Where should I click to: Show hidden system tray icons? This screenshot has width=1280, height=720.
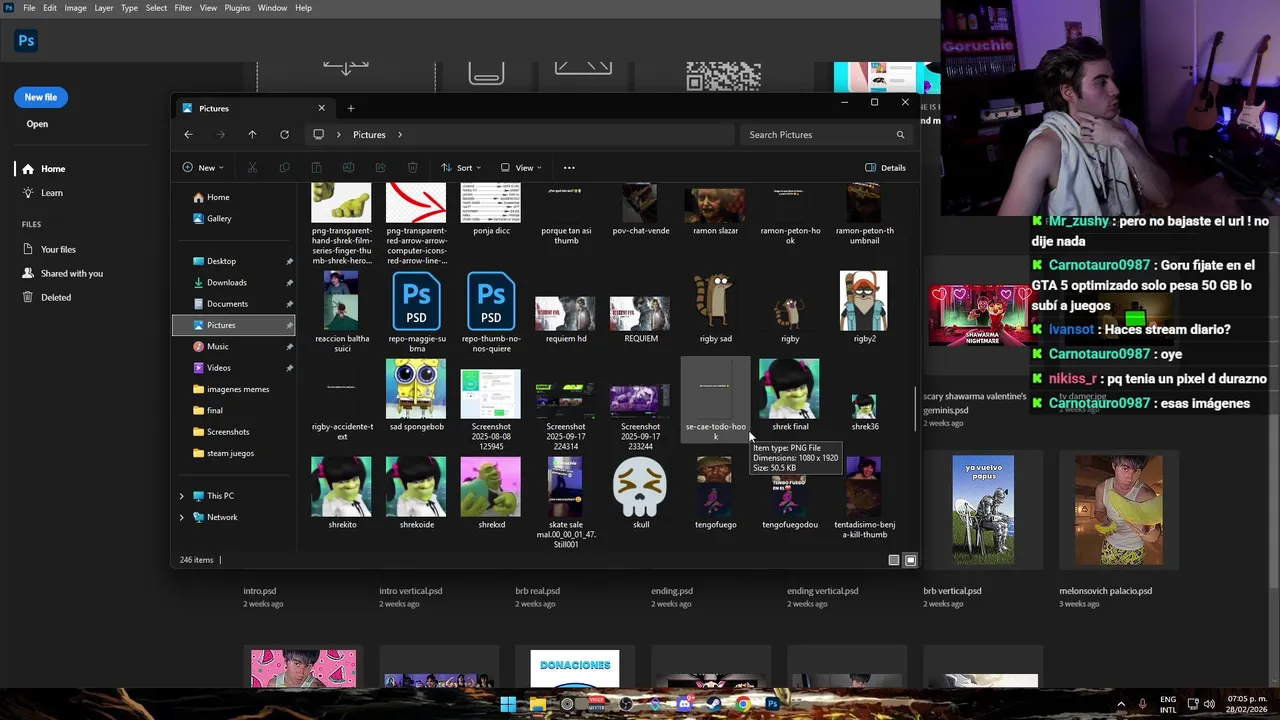click(x=1121, y=704)
